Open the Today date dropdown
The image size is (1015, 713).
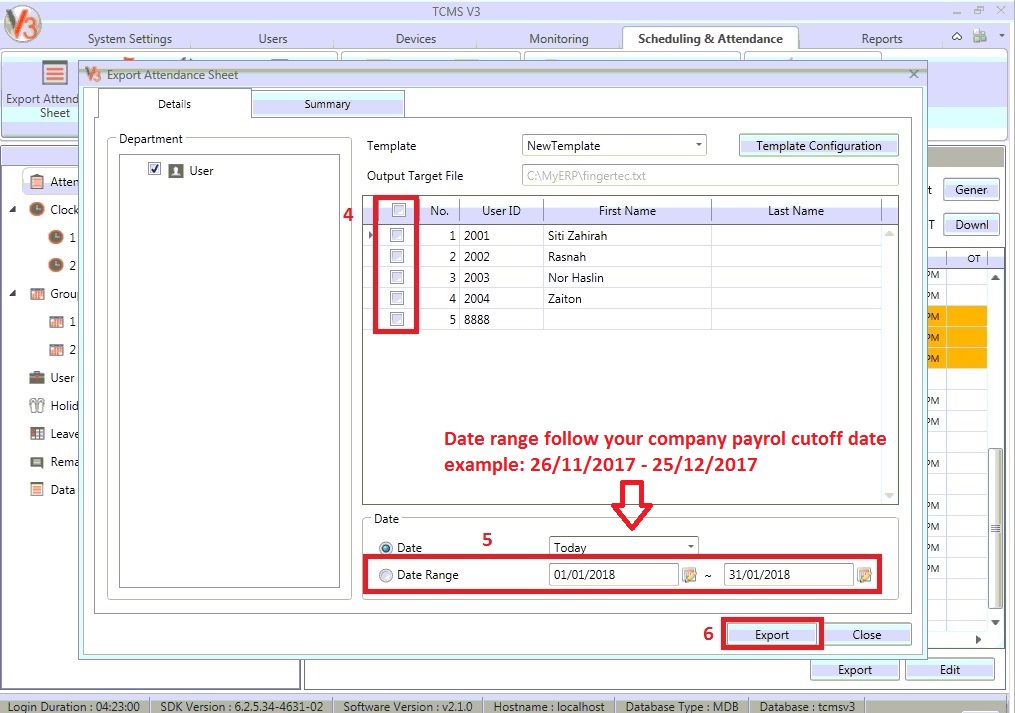(x=690, y=547)
